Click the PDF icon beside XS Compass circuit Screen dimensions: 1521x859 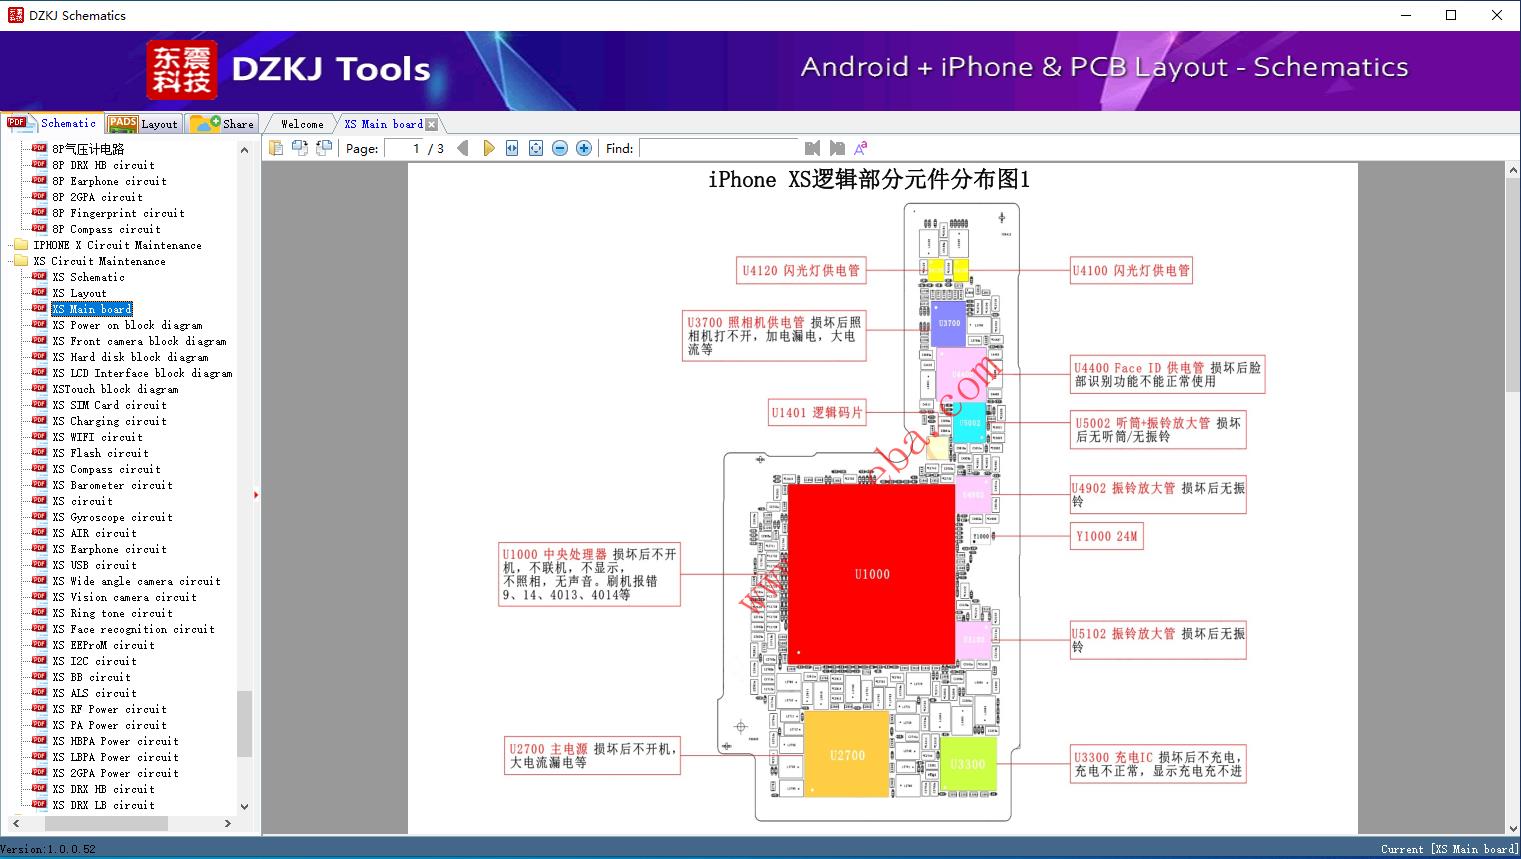(39, 469)
